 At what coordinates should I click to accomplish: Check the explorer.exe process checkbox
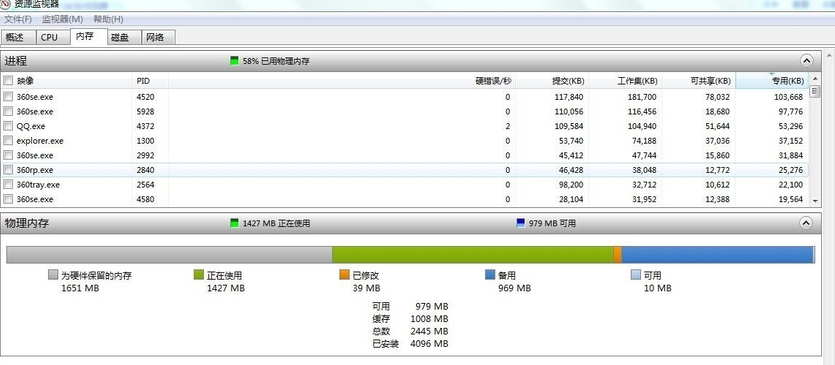click(8, 141)
